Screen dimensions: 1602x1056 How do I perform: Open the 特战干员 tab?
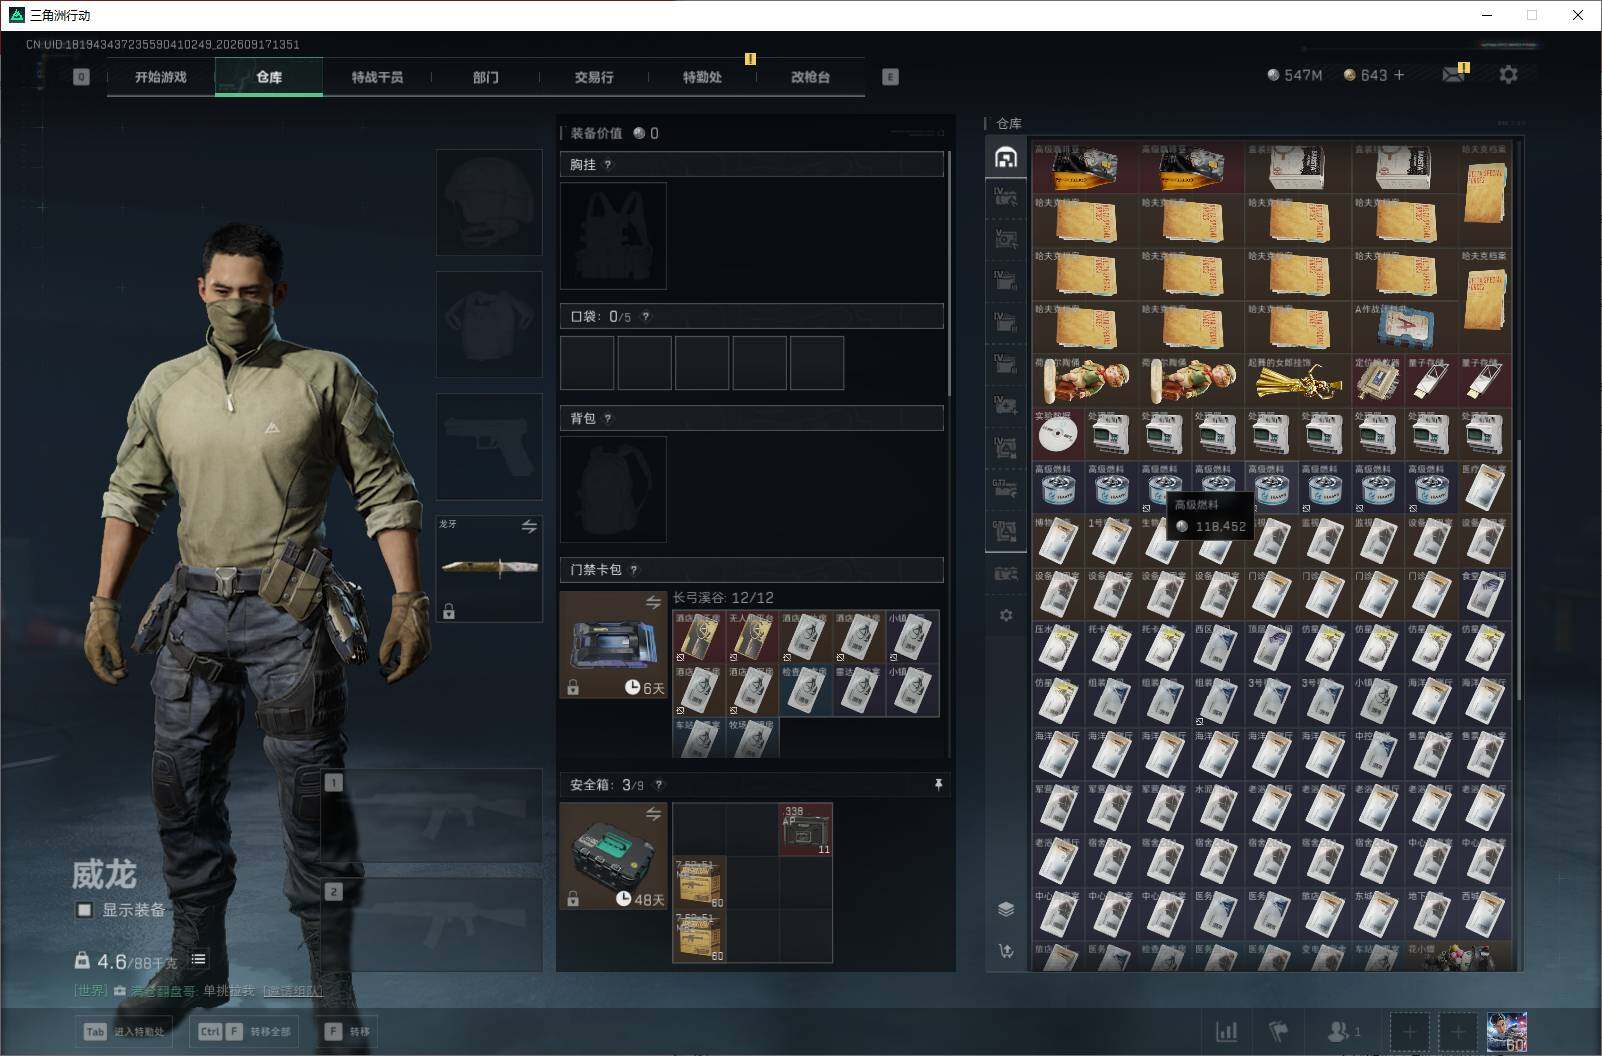coord(377,77)
